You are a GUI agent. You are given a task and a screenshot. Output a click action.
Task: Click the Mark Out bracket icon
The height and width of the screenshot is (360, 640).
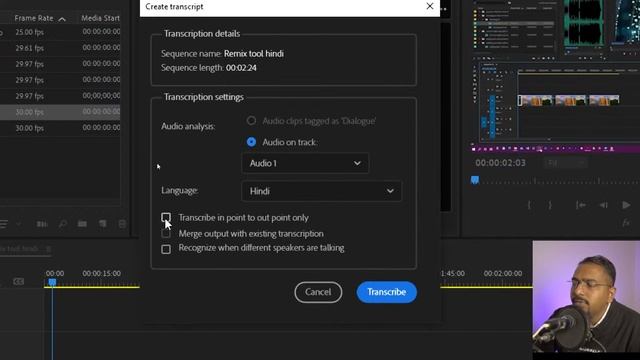(x=550, y=205)
